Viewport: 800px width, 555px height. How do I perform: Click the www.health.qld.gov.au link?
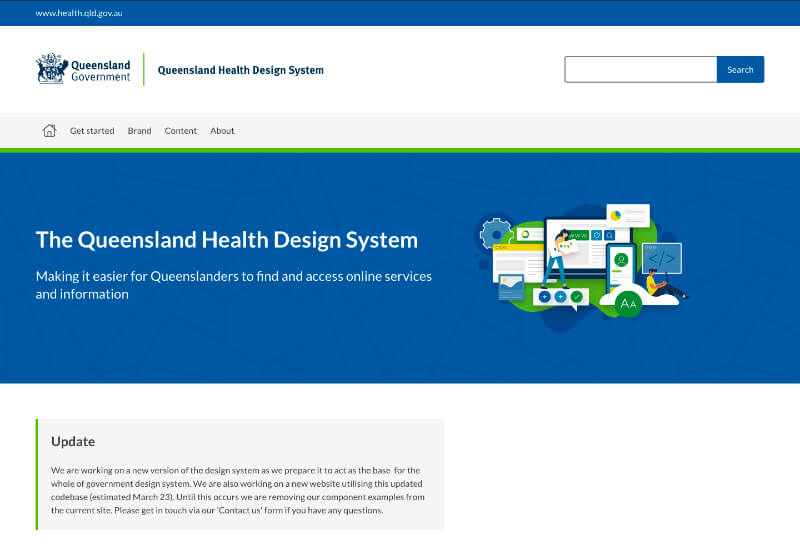[x=79, y=13]
